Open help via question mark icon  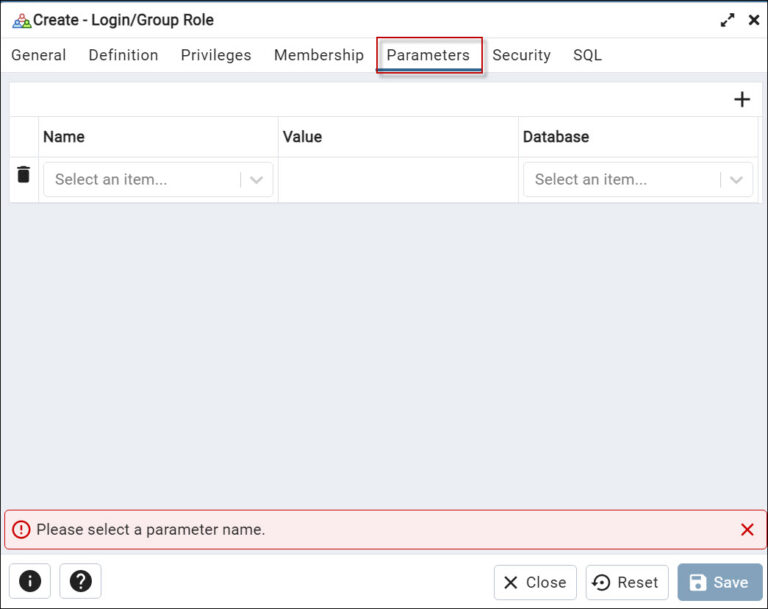80,581
